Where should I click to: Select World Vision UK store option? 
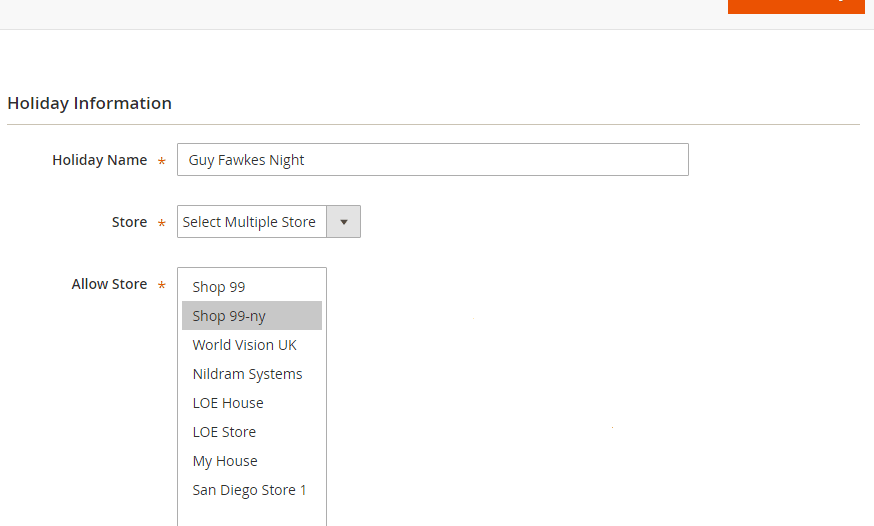click(244, 345)
